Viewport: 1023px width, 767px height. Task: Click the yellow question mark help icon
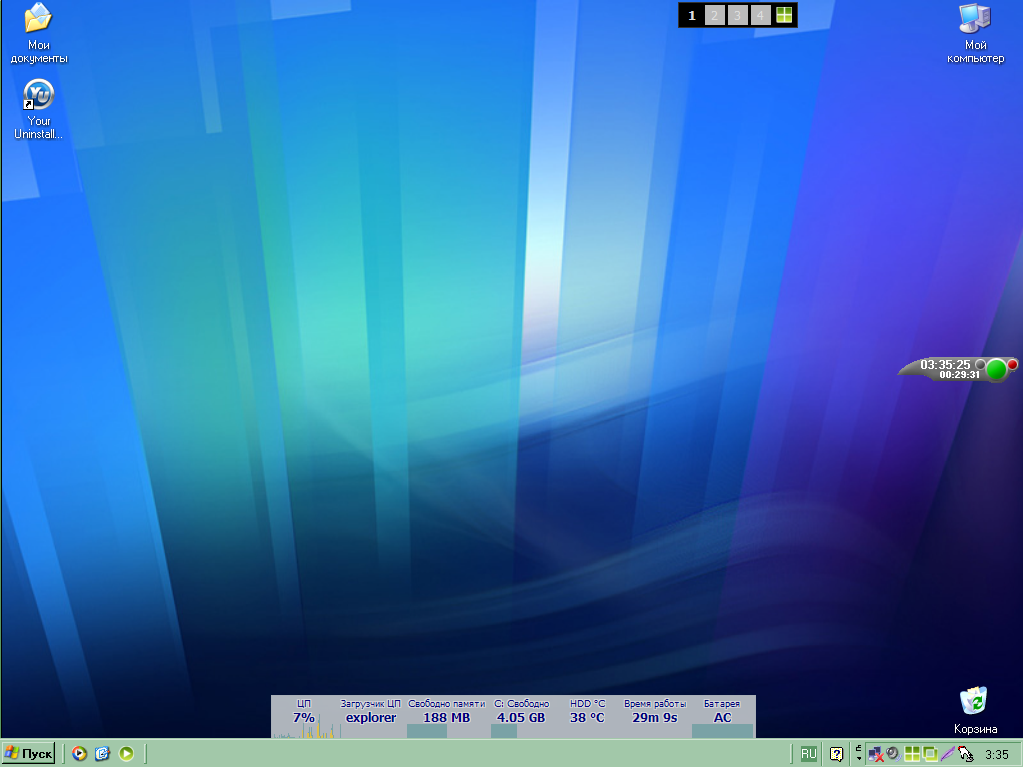click(x=836, y=754)
